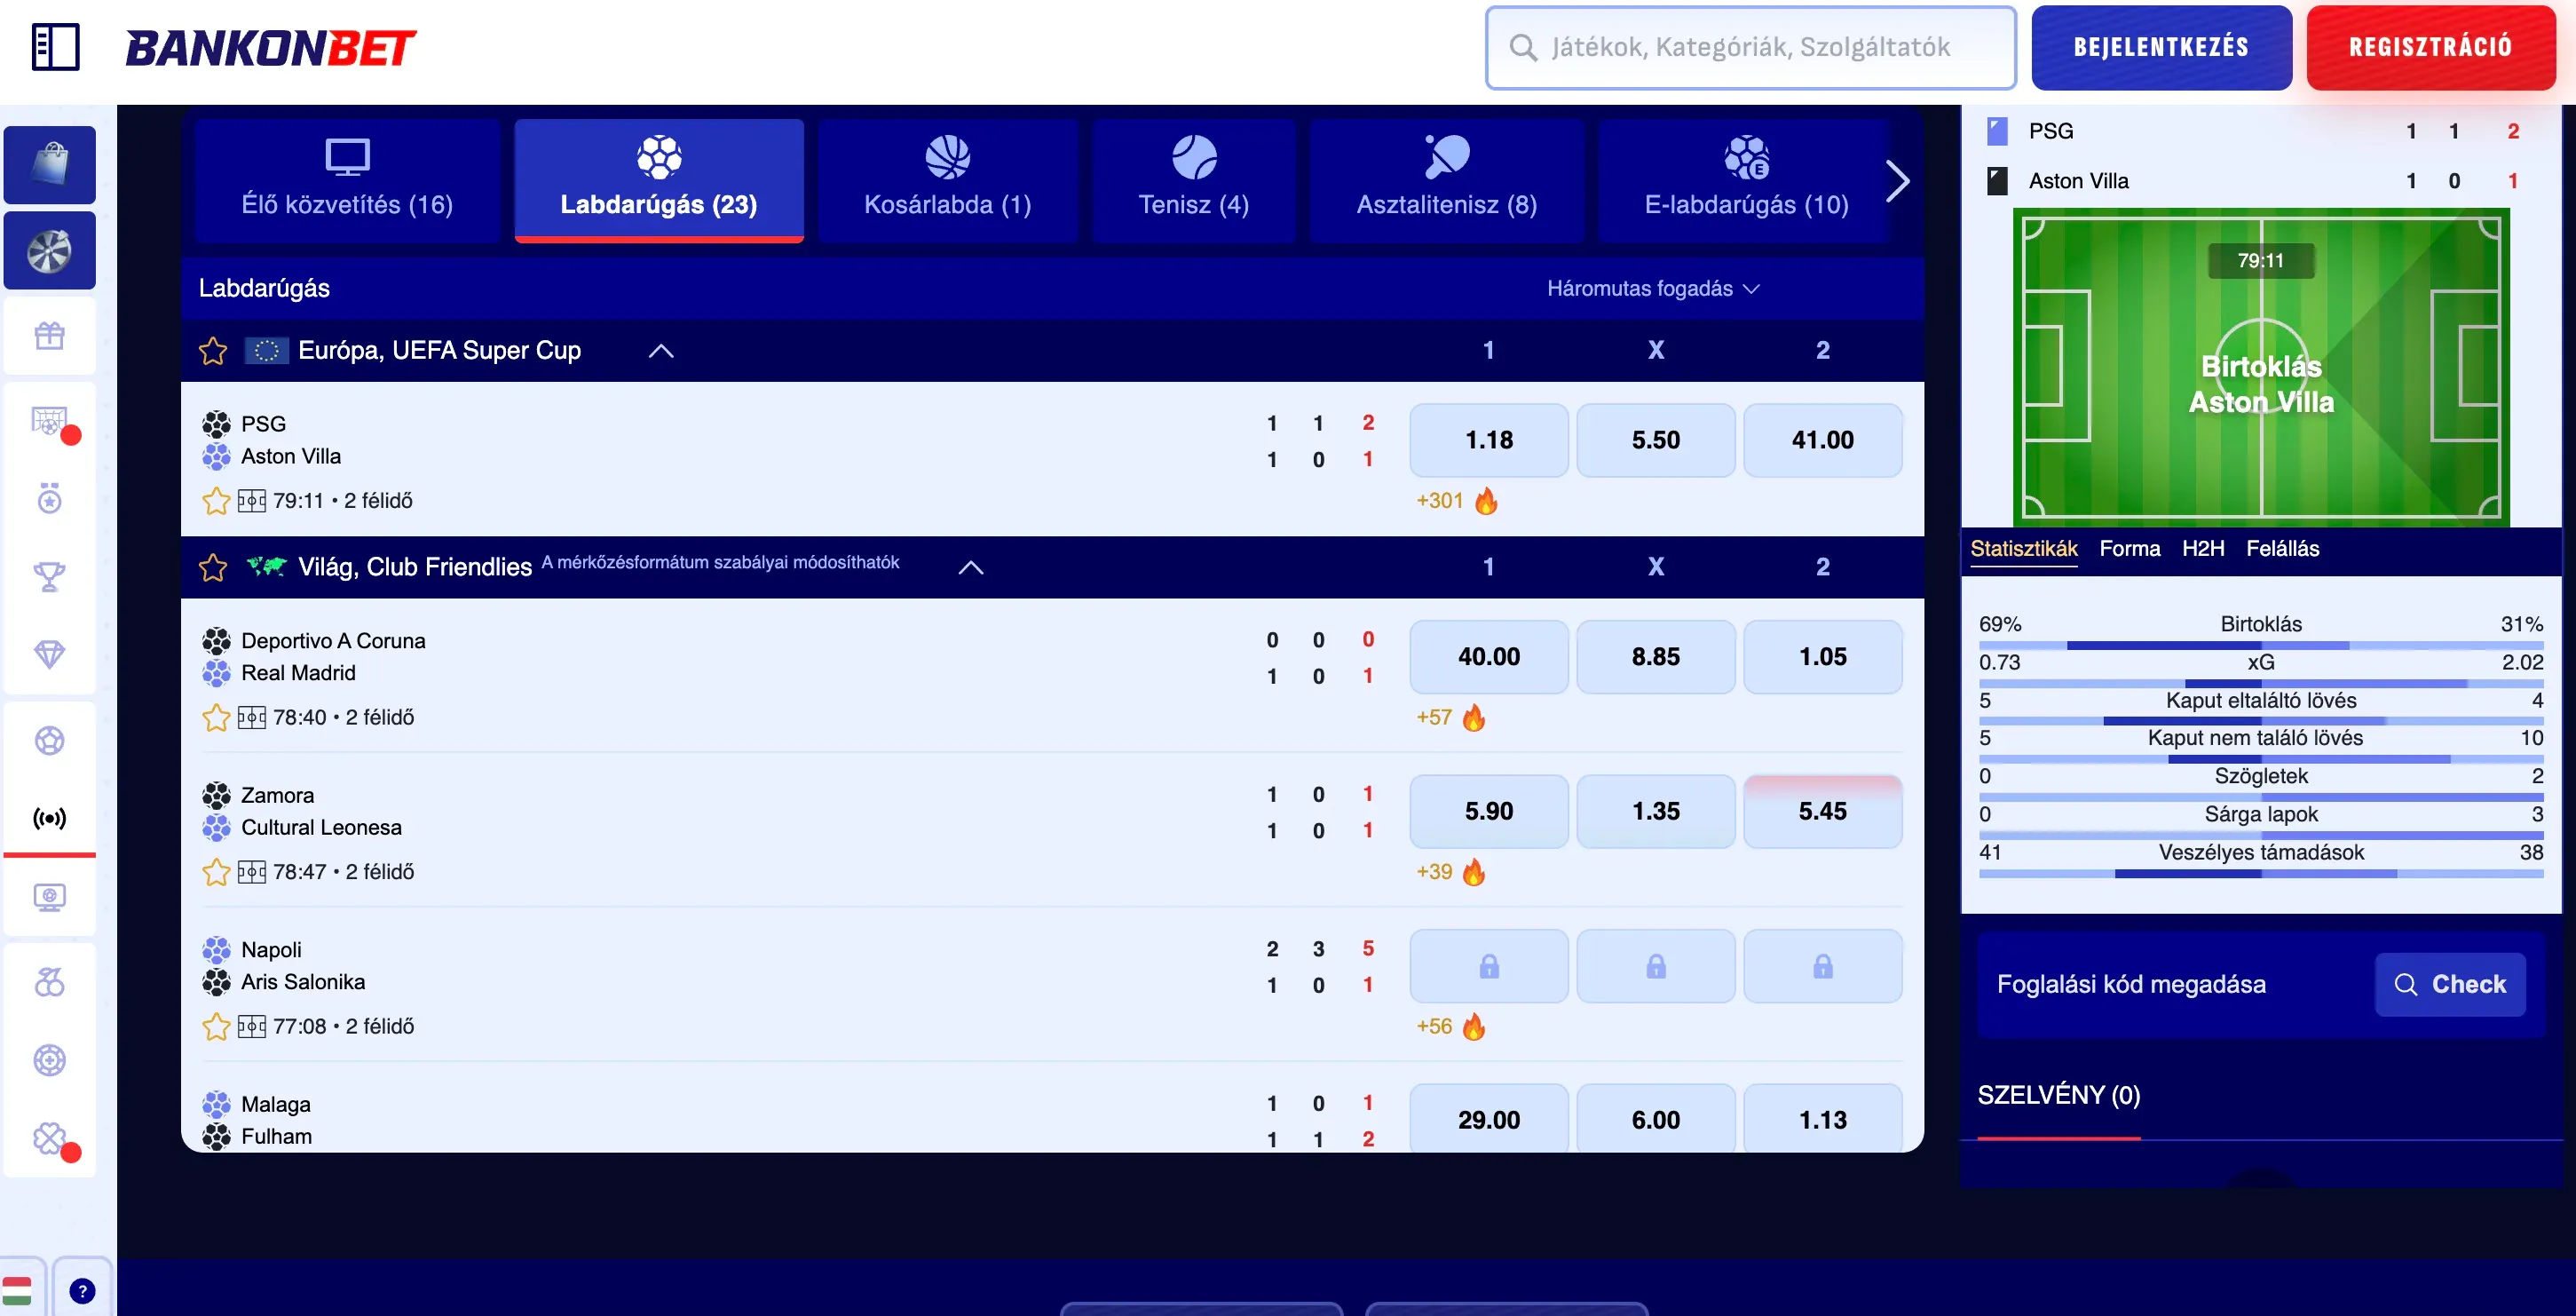2576x1316 pixels.
Task: Open the goal net sports icon
Action: 49,420
